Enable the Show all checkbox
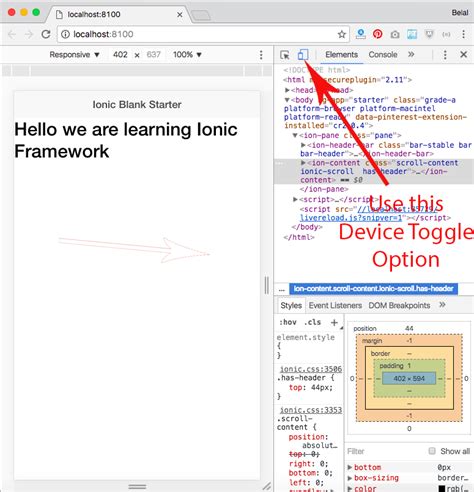 [432, 451]
